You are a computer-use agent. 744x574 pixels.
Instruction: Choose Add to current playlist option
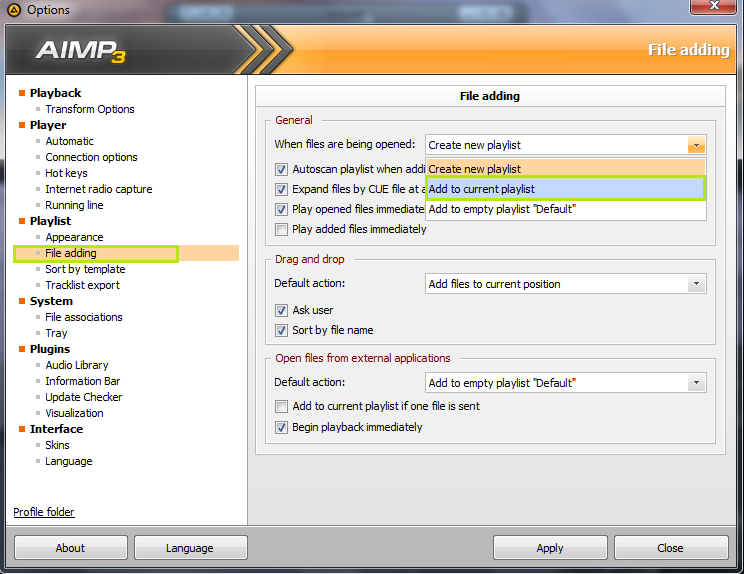click(566, 189)
